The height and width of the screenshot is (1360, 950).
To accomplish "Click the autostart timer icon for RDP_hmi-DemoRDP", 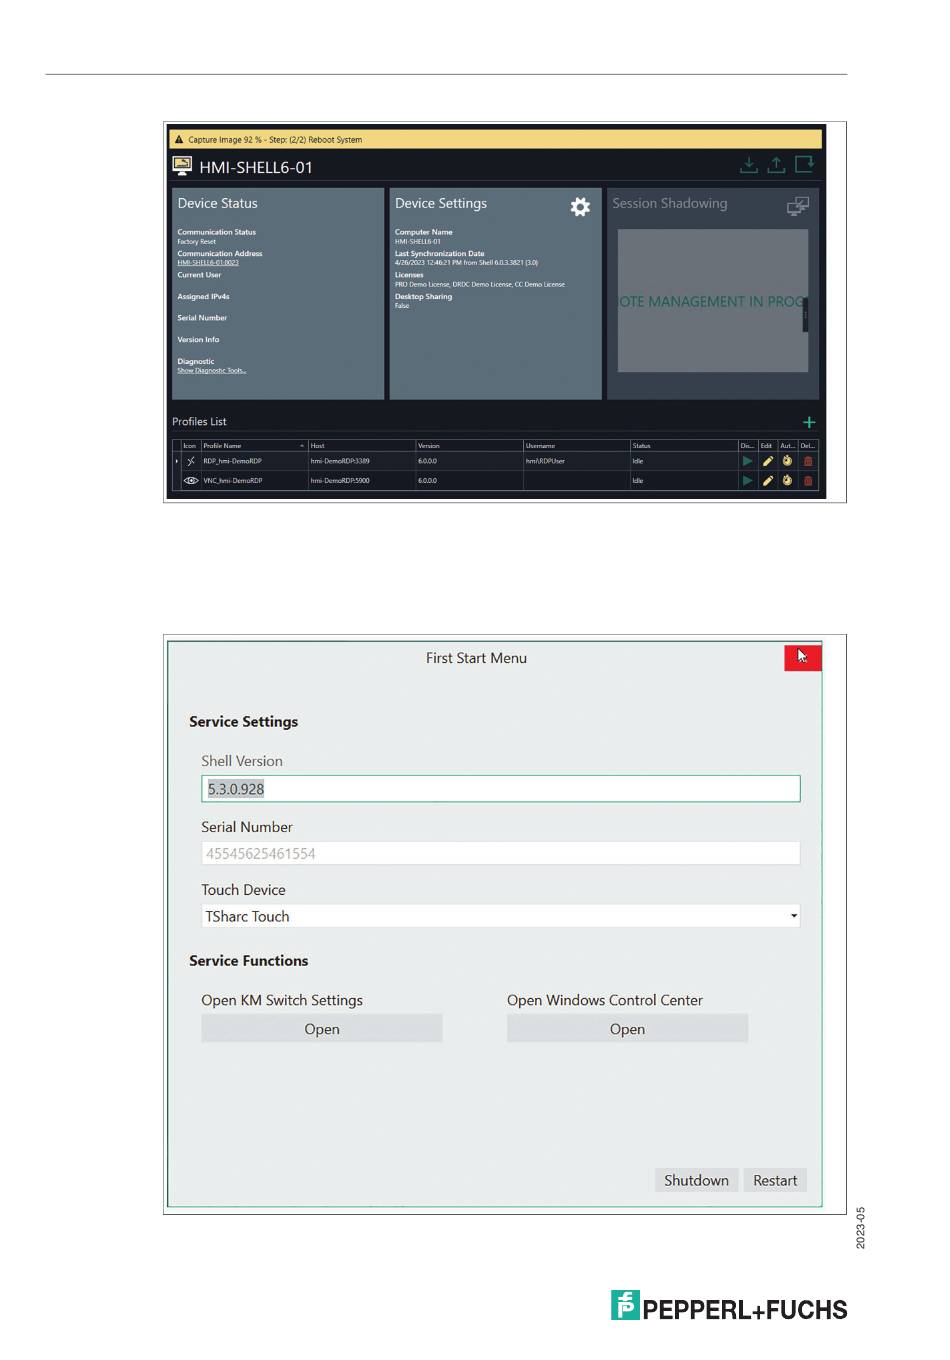I will pos(788,461).
